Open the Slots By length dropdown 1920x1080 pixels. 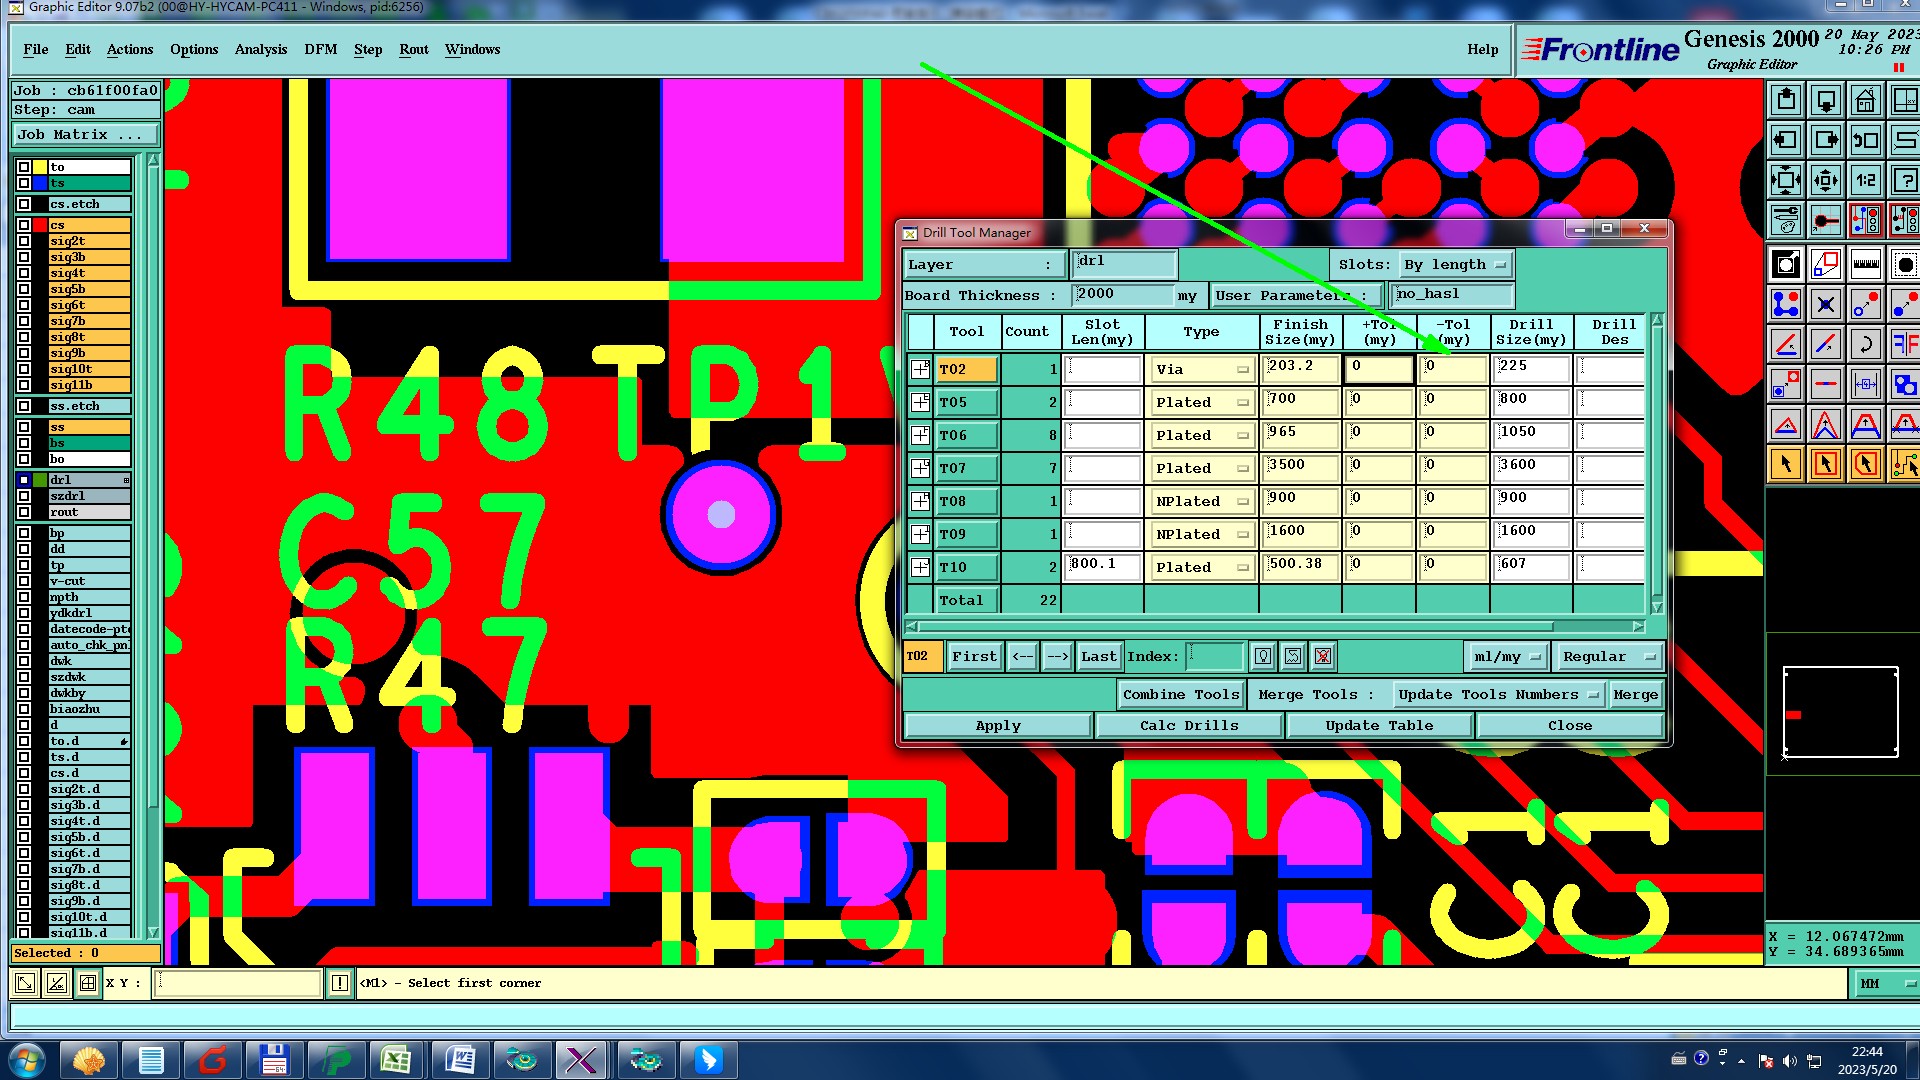point(1500,265)
